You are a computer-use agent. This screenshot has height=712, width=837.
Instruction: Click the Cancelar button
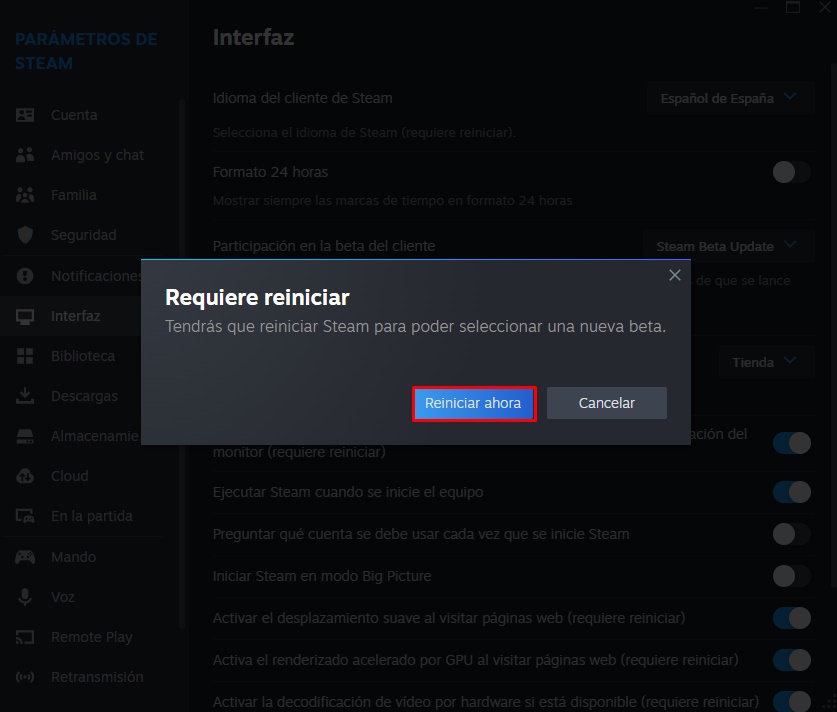click(607, 403)
